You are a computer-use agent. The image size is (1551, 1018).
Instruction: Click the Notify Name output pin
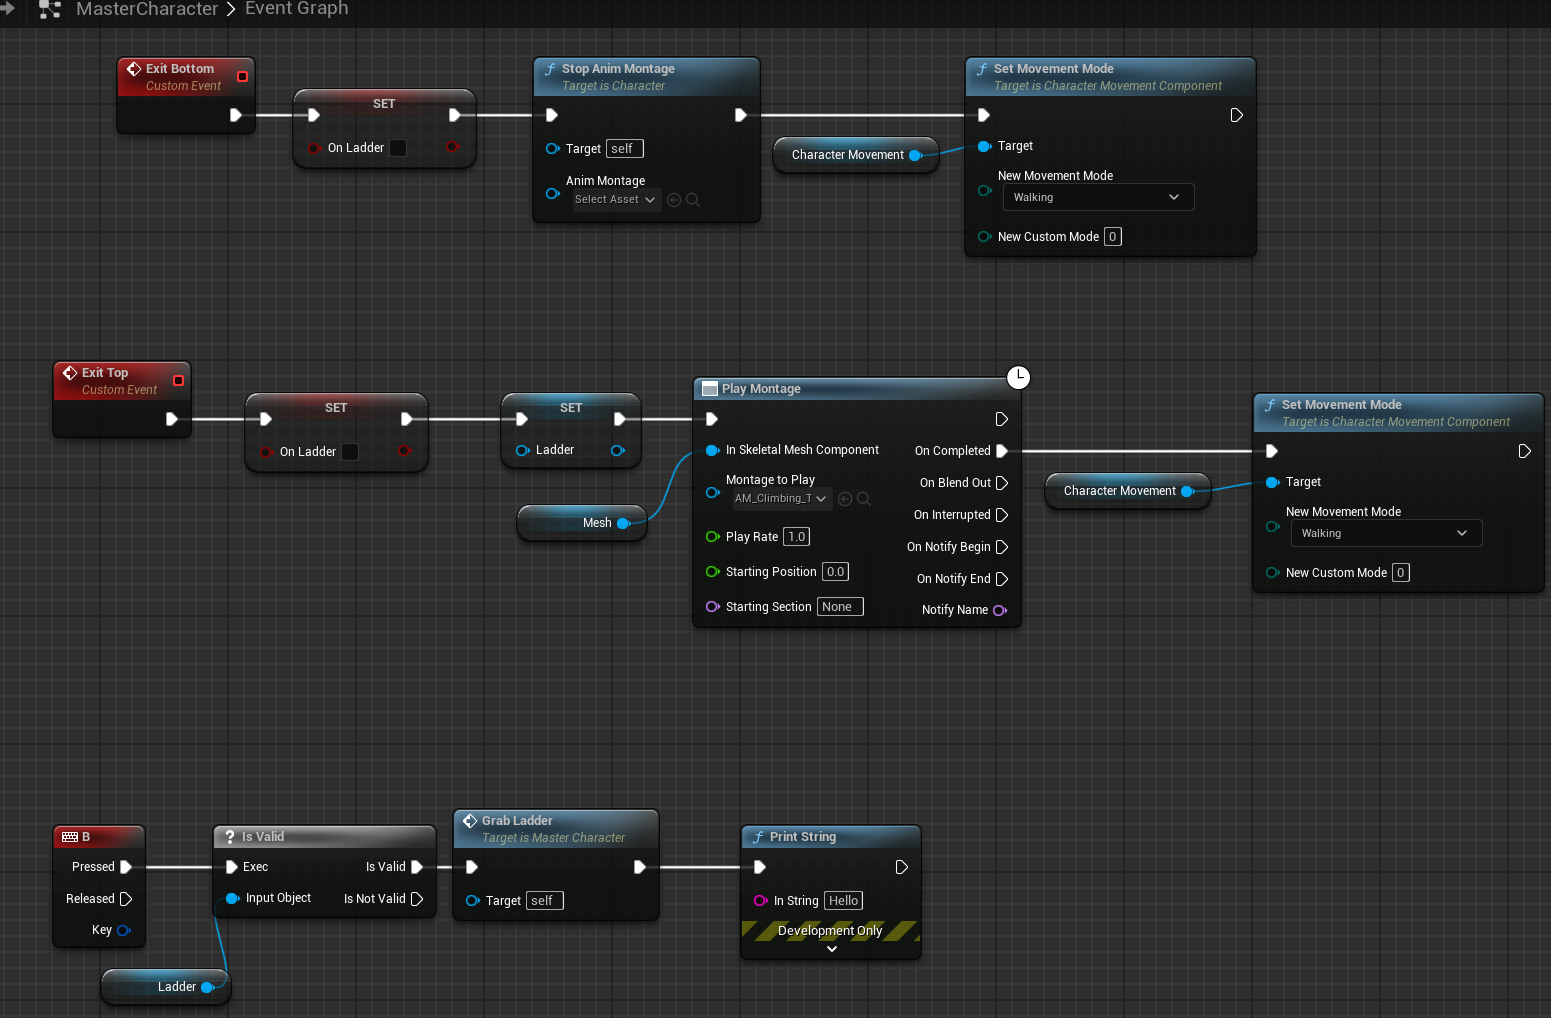pyautogui.click(x=999, y=610)
